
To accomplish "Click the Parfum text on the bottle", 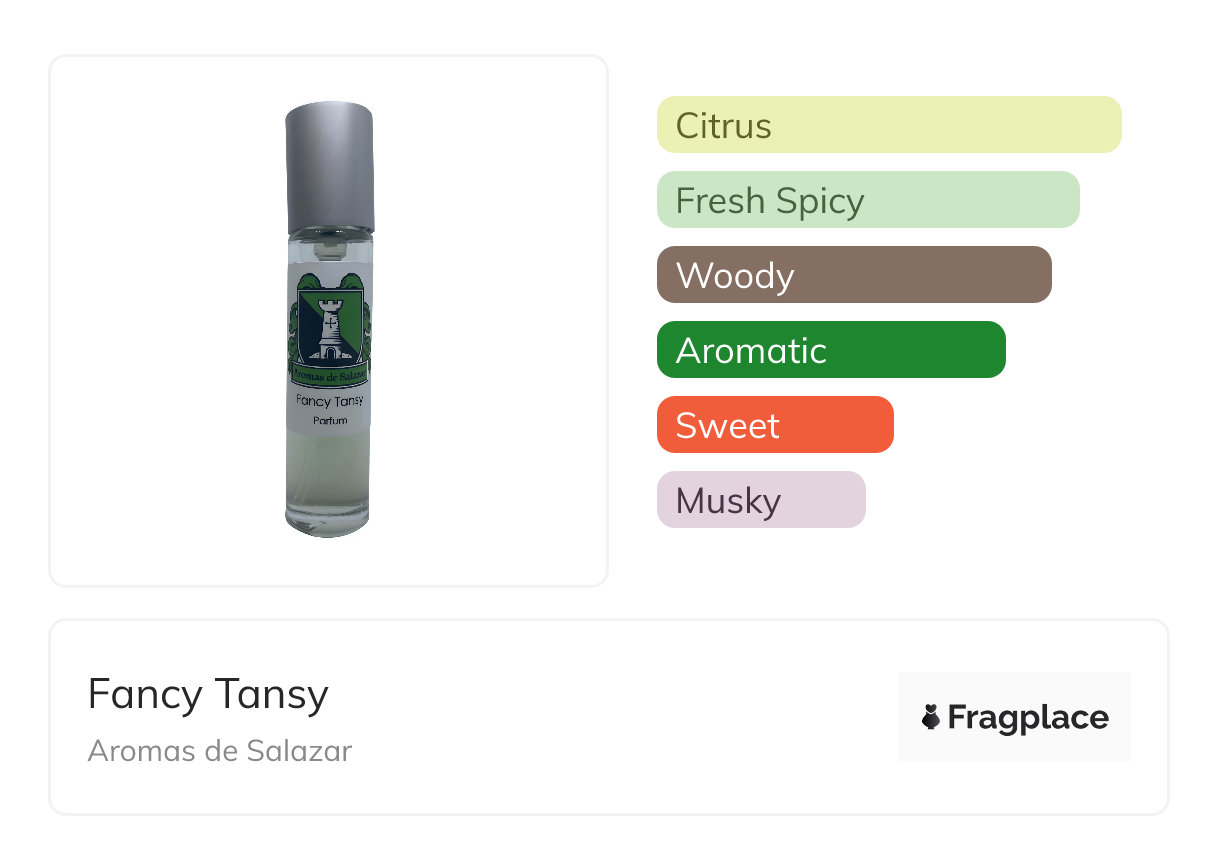I will 329,421.
